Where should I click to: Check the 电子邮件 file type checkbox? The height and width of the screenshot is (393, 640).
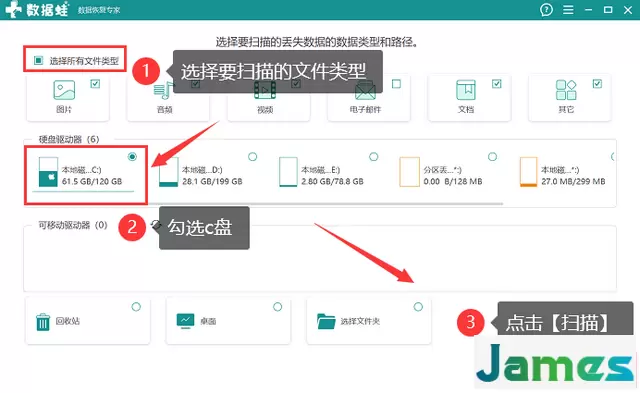396,84
